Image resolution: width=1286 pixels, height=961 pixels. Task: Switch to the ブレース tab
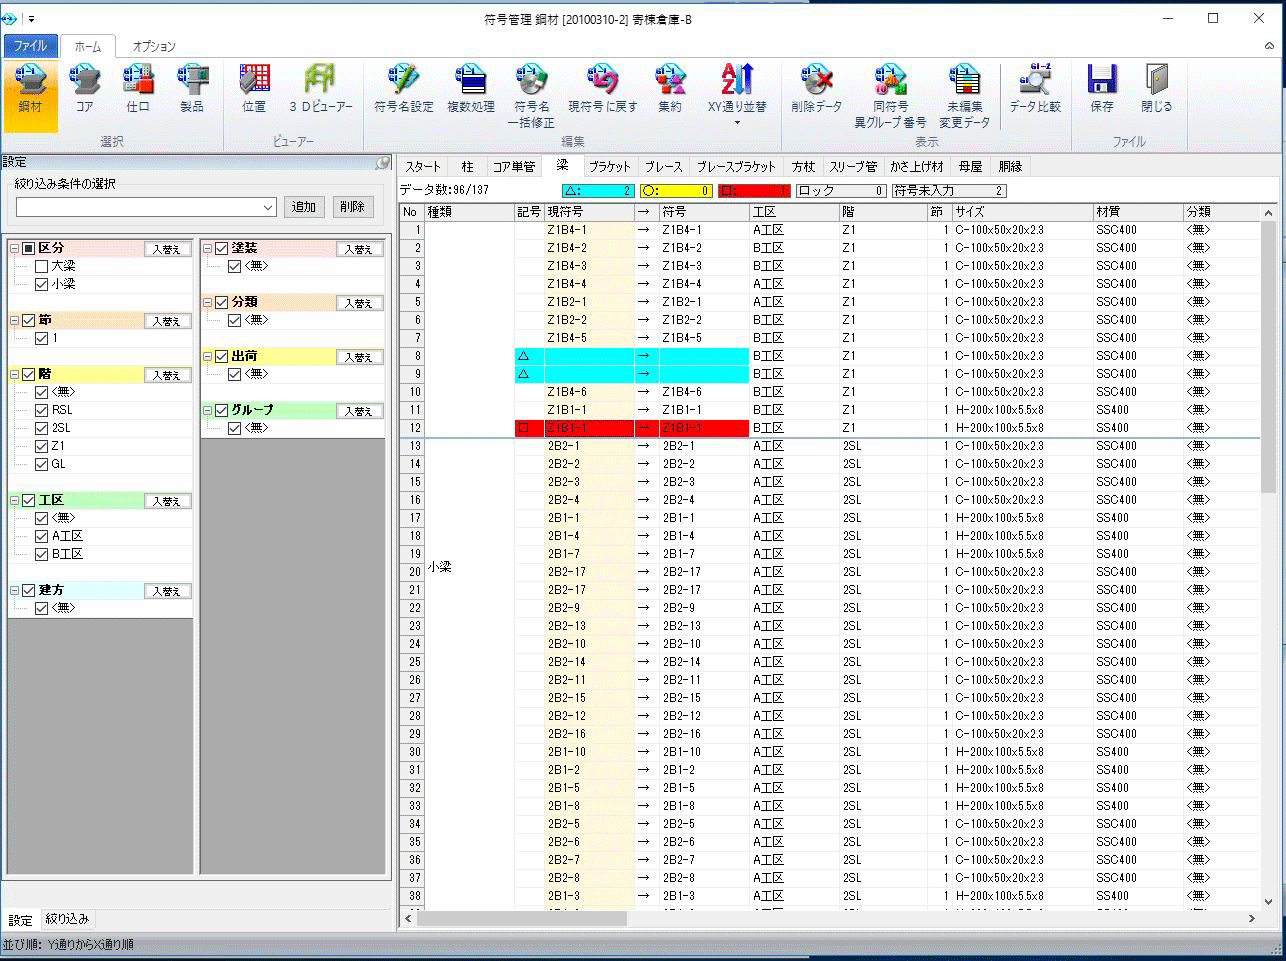tap(662, 167)
